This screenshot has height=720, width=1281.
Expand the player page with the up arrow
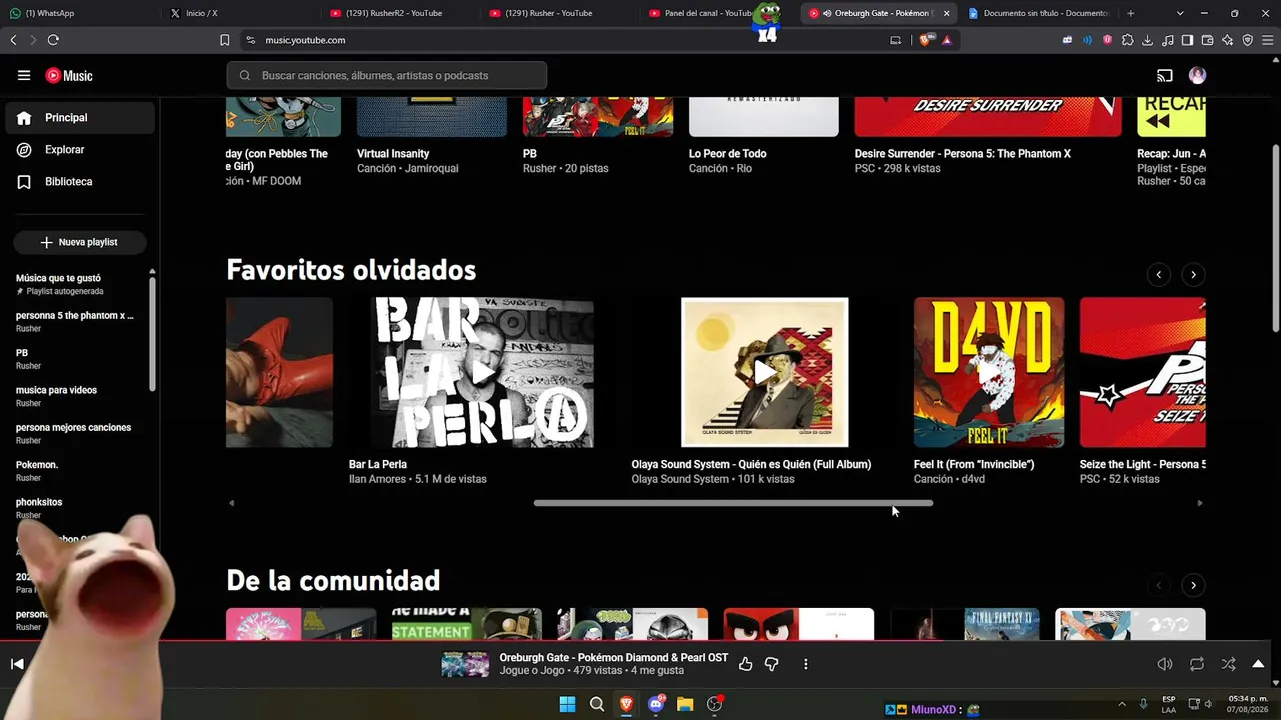[x=1258, y=664]
